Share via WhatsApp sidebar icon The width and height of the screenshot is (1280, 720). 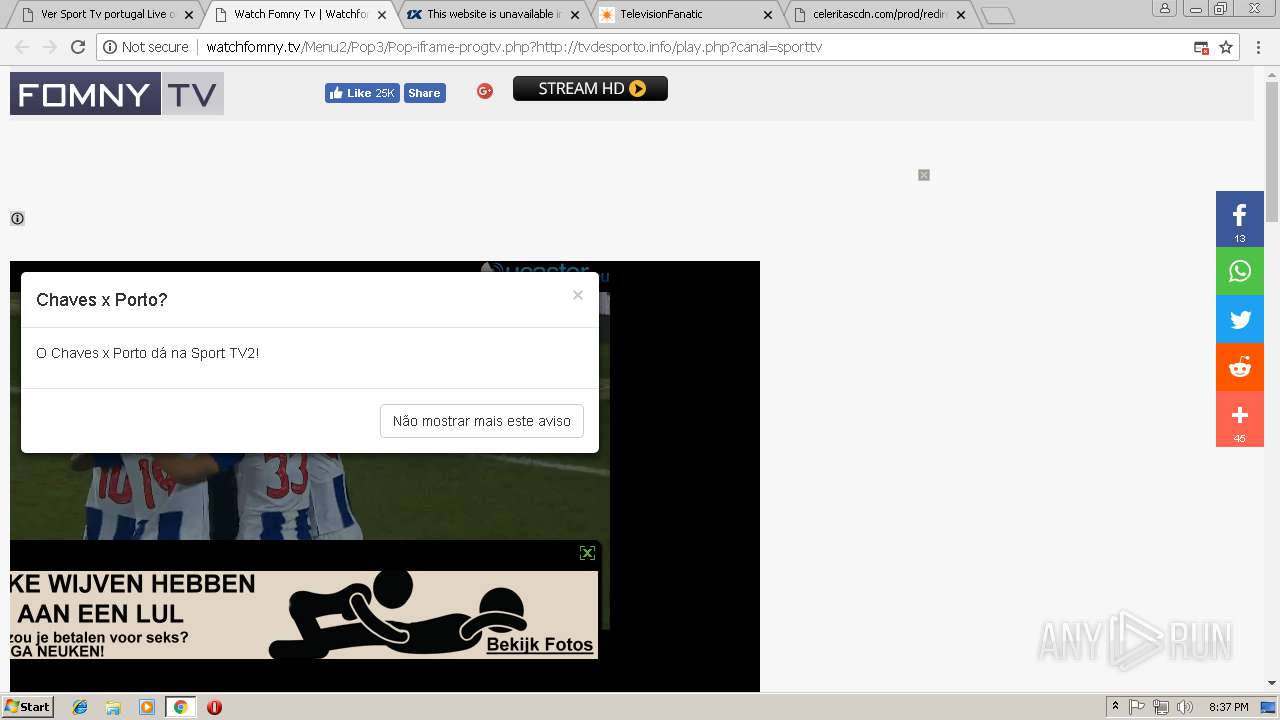click(x=1240, y=271)
